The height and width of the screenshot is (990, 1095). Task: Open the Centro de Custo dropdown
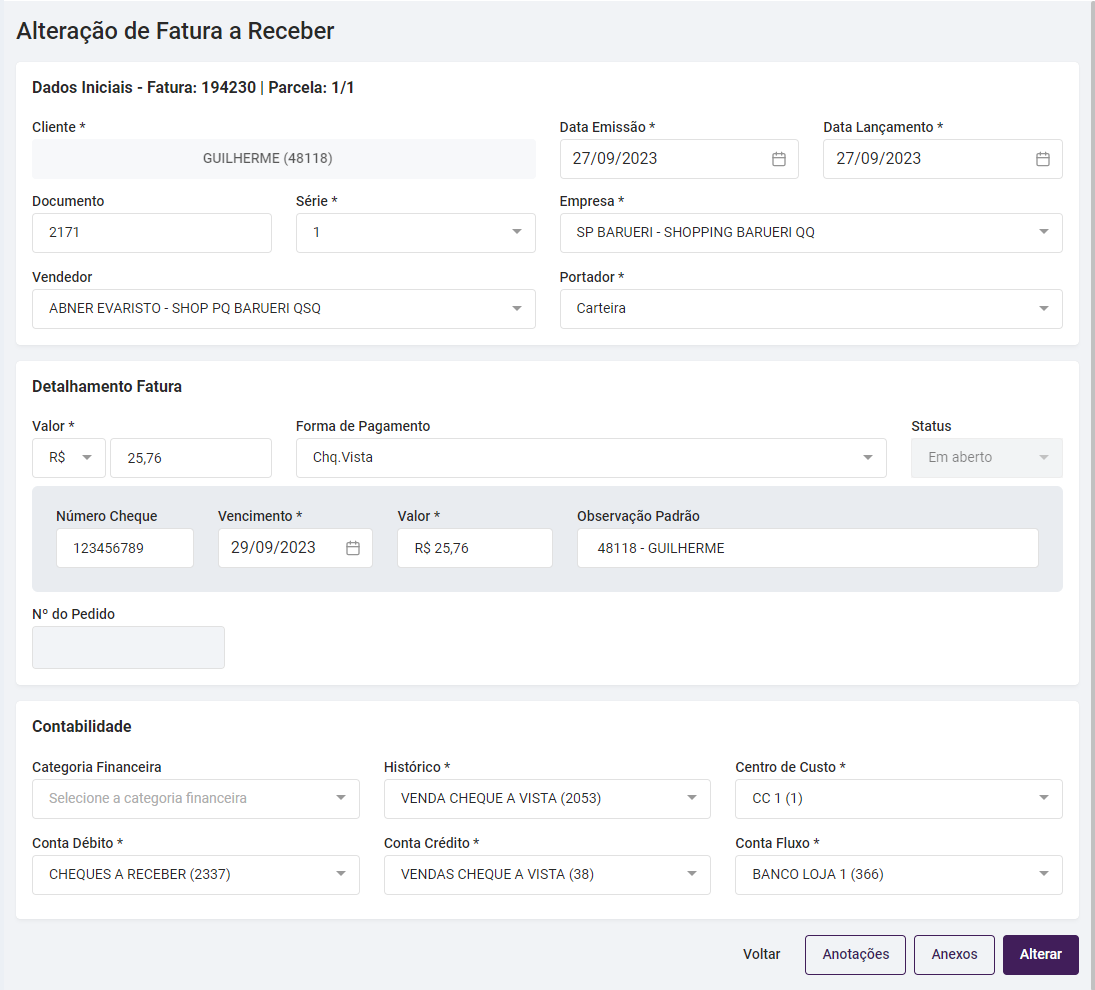pos(1043,799)
